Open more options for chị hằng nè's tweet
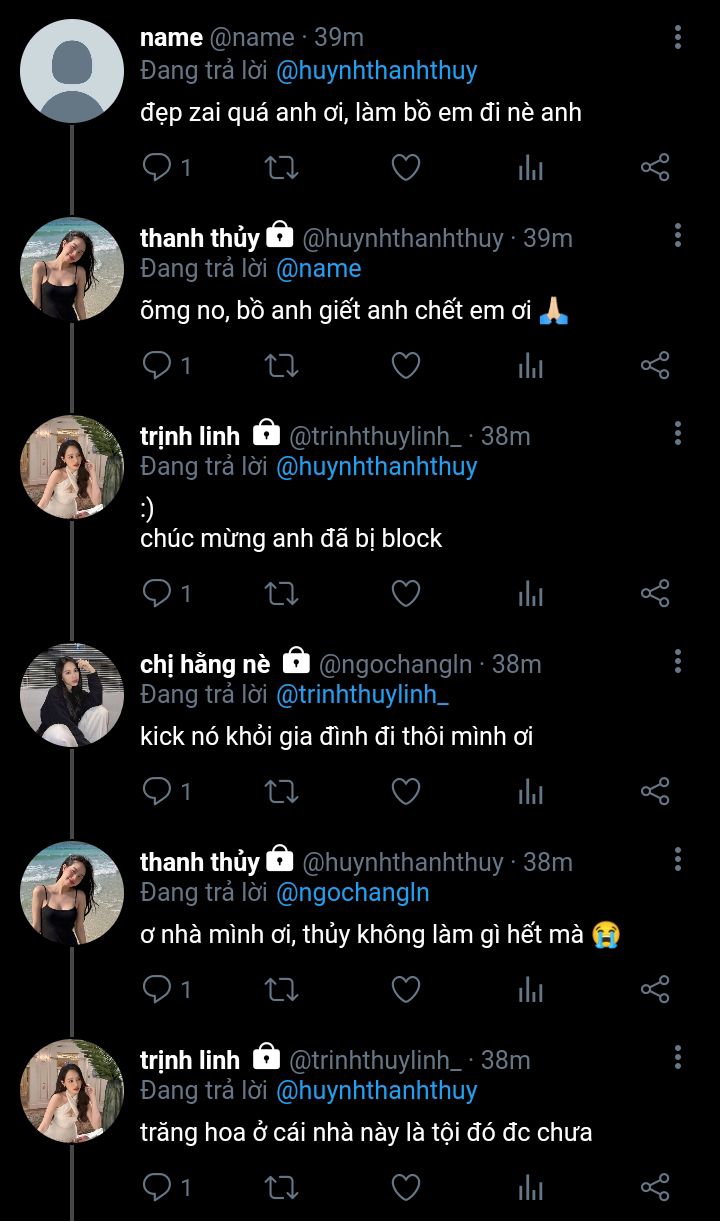Viewport: 720px width, 1221px height. click(677, 662)
